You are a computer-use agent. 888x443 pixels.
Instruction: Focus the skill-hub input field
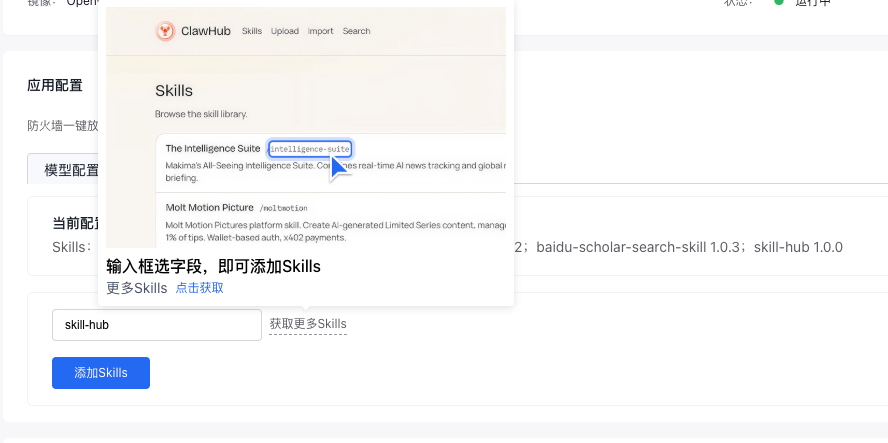[x=157, y=325]
